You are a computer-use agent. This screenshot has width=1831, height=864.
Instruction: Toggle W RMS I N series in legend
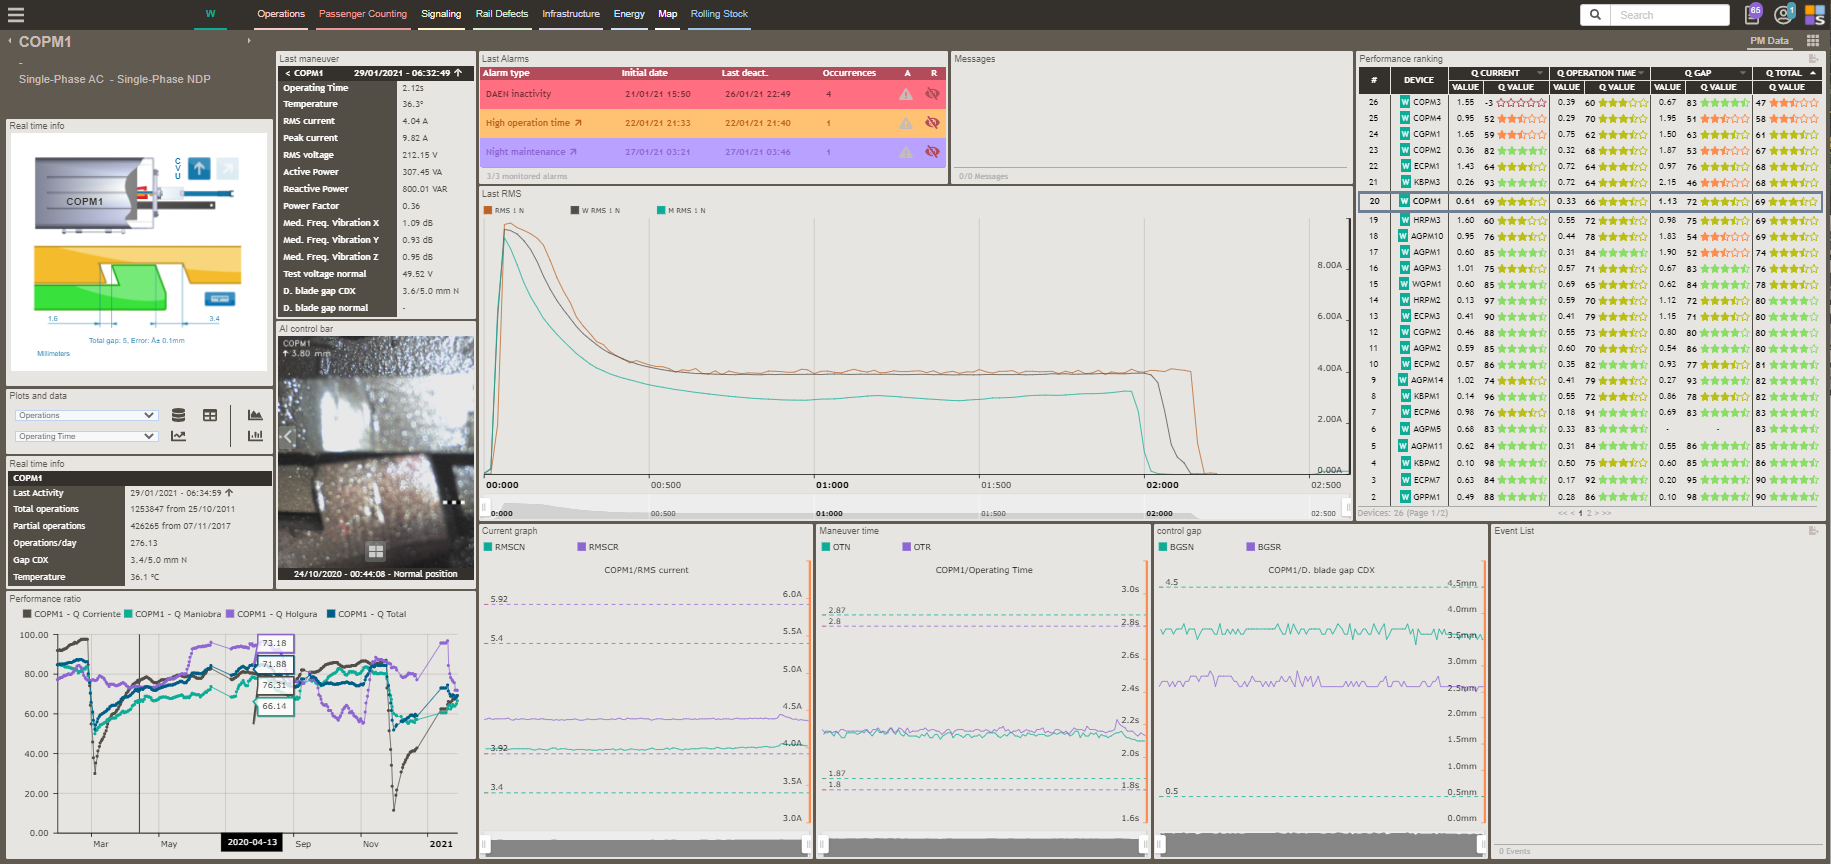click(x=596, y=210)
